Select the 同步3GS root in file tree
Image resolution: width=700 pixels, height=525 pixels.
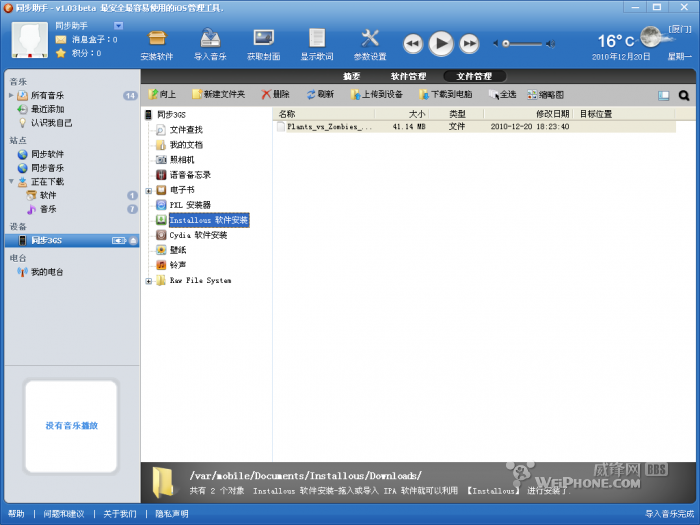pos(171,115)
